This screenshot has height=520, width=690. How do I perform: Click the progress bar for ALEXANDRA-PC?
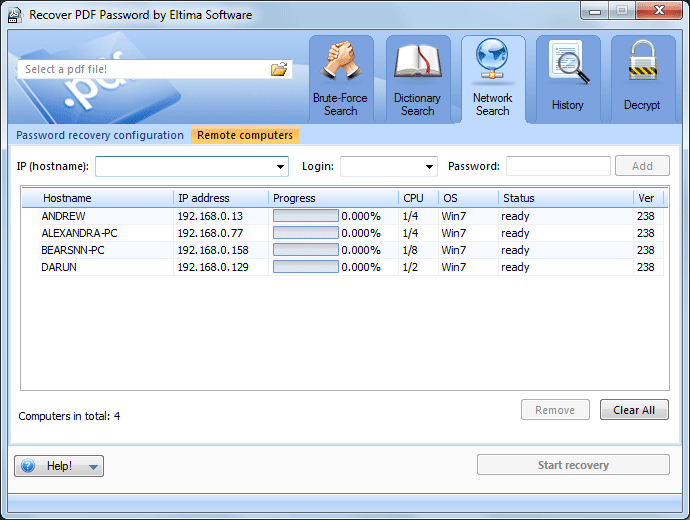[x=305, y=233]
